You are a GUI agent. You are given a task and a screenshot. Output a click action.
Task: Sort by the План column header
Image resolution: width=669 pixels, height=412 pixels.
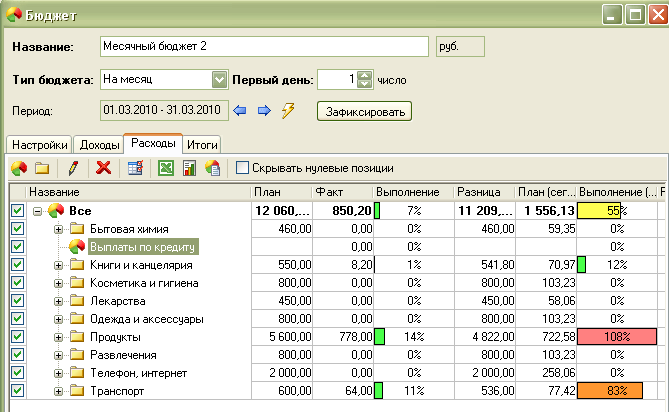click(x=281, y=192)
